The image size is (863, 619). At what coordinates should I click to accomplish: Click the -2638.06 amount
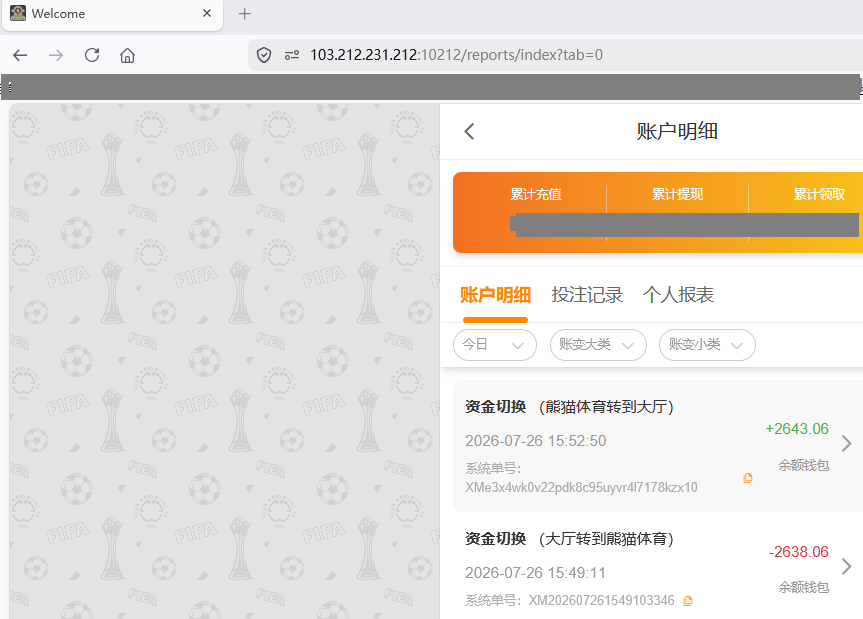pyautogui.click(x=799, y=552)
